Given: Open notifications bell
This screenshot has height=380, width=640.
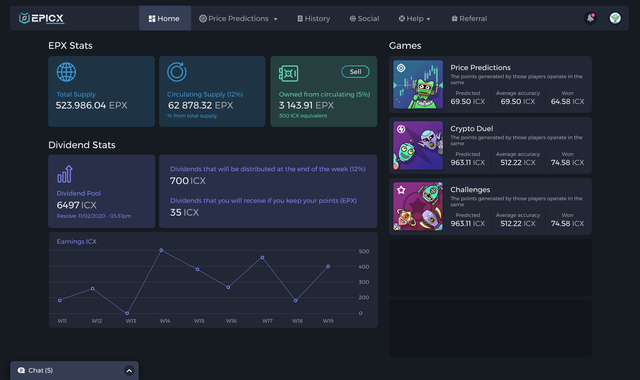Looking at the screenshot, I should tap(590, 18).
